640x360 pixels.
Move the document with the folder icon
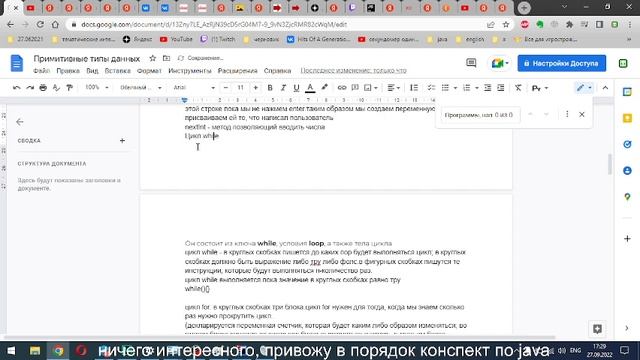tap(167, 58)
